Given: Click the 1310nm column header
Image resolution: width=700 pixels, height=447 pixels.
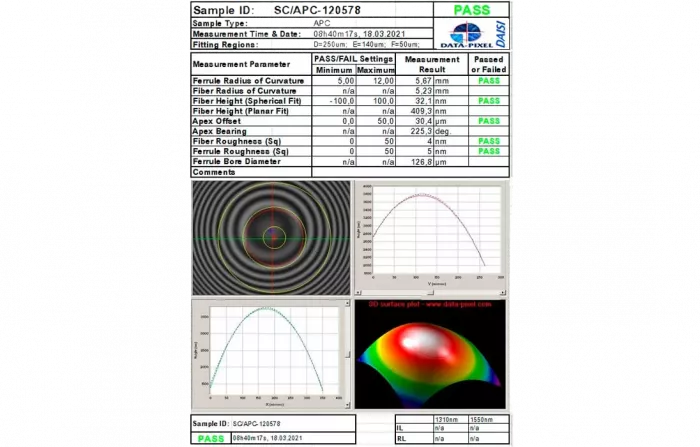Looking at the screenshot, I should (446, 419).
